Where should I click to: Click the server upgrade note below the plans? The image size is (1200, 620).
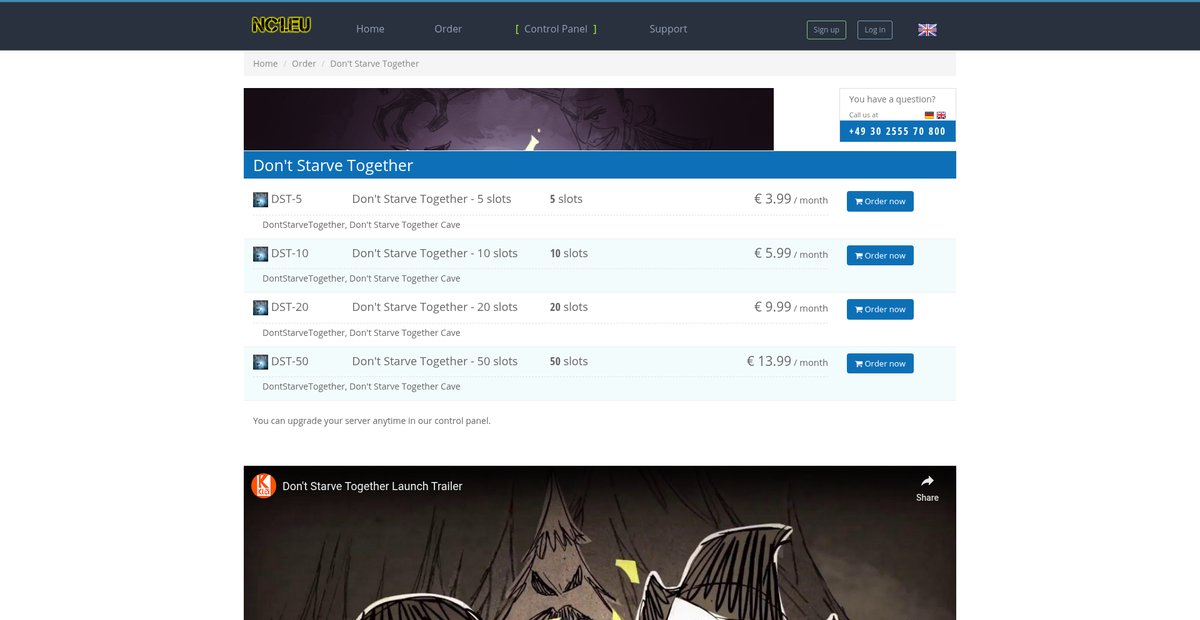pyautogui.click(x=372, y=421)
